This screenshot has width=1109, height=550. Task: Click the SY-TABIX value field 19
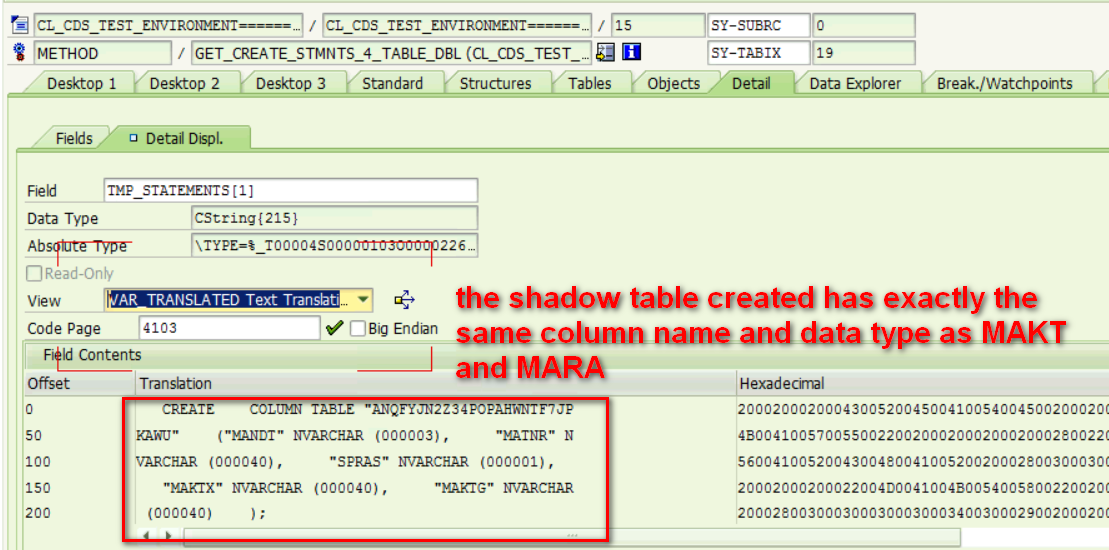pos(864,52)
